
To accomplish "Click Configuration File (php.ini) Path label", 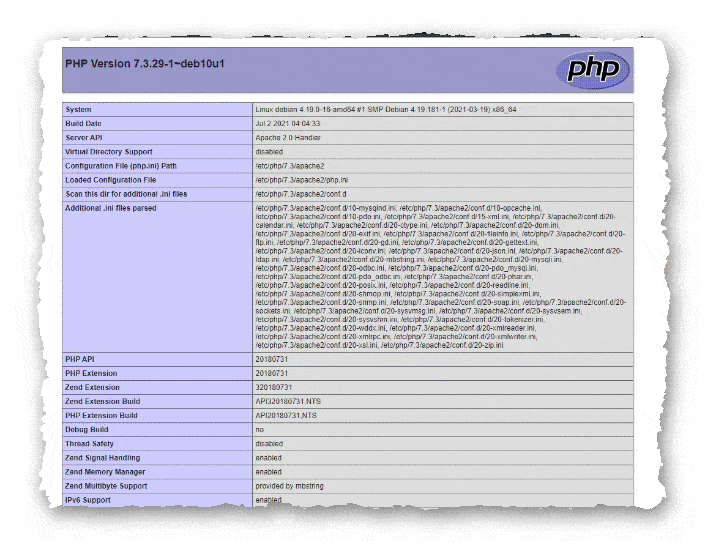I will [x=121, y=166].
